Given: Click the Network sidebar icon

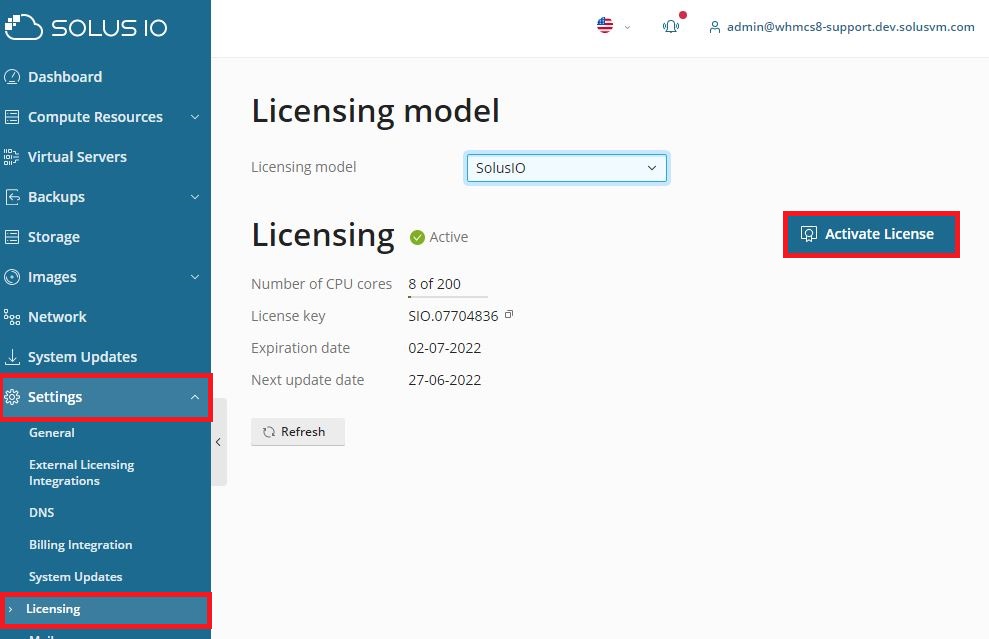Looking at the screenshot, I should [12, 317].
